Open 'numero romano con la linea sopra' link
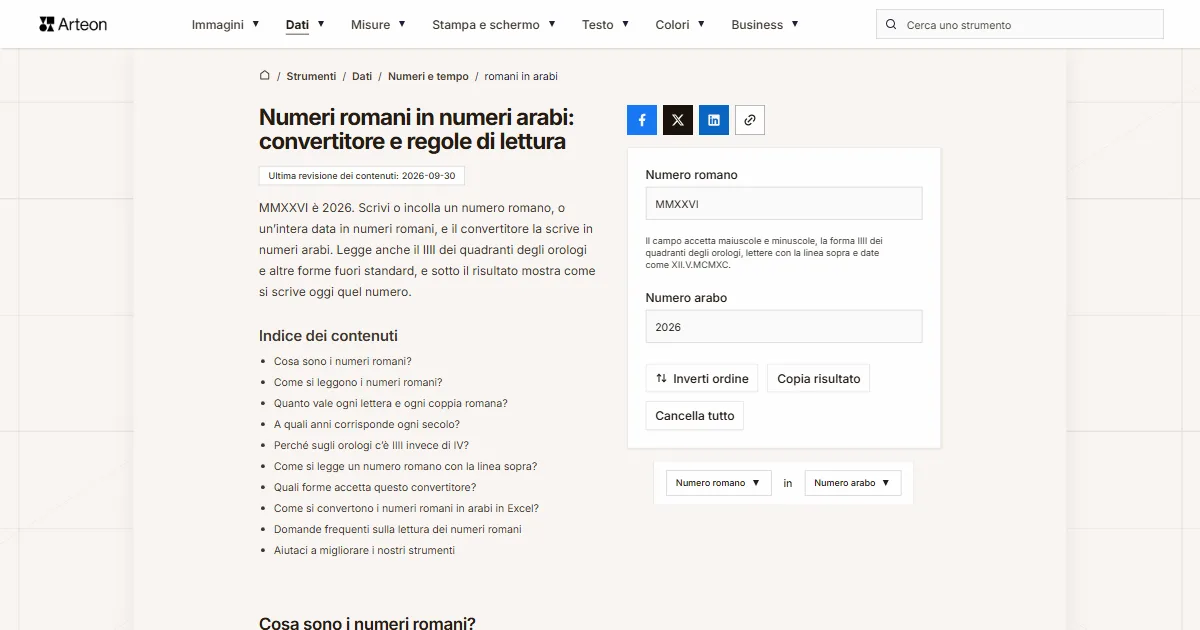 [406, 466]
